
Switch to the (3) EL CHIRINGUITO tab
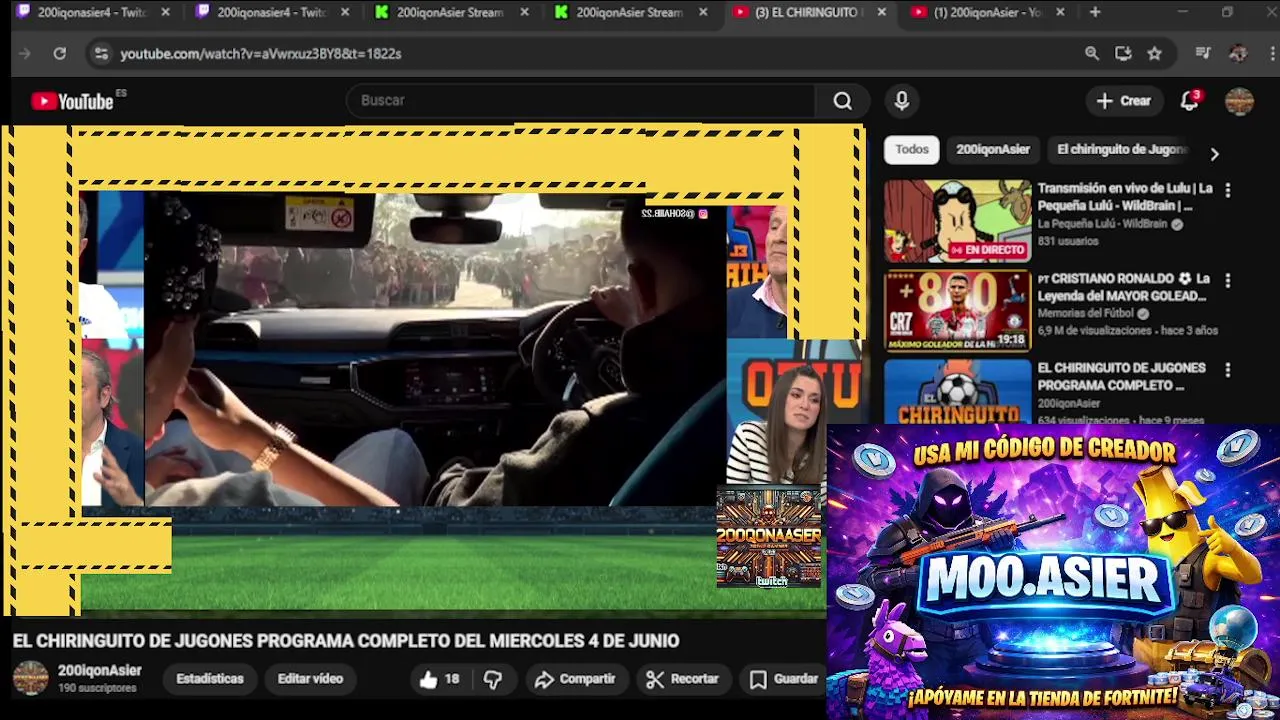click(808, 12)
